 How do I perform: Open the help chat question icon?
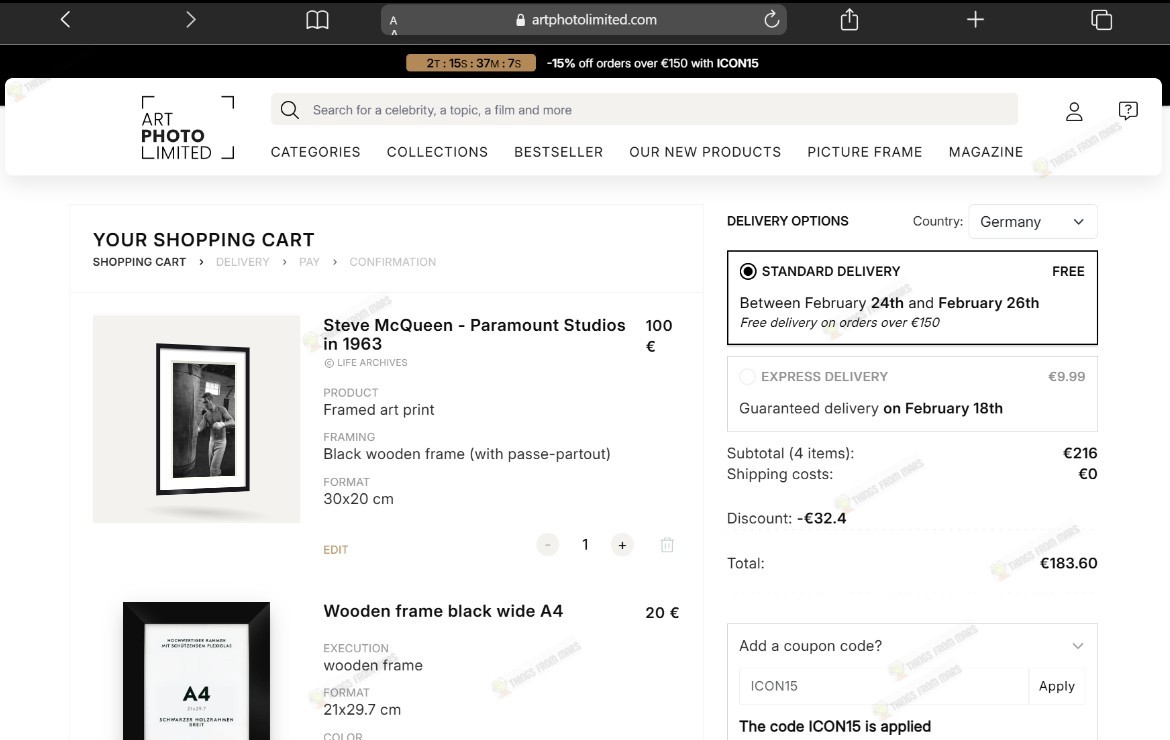(x=1128, y=111)
